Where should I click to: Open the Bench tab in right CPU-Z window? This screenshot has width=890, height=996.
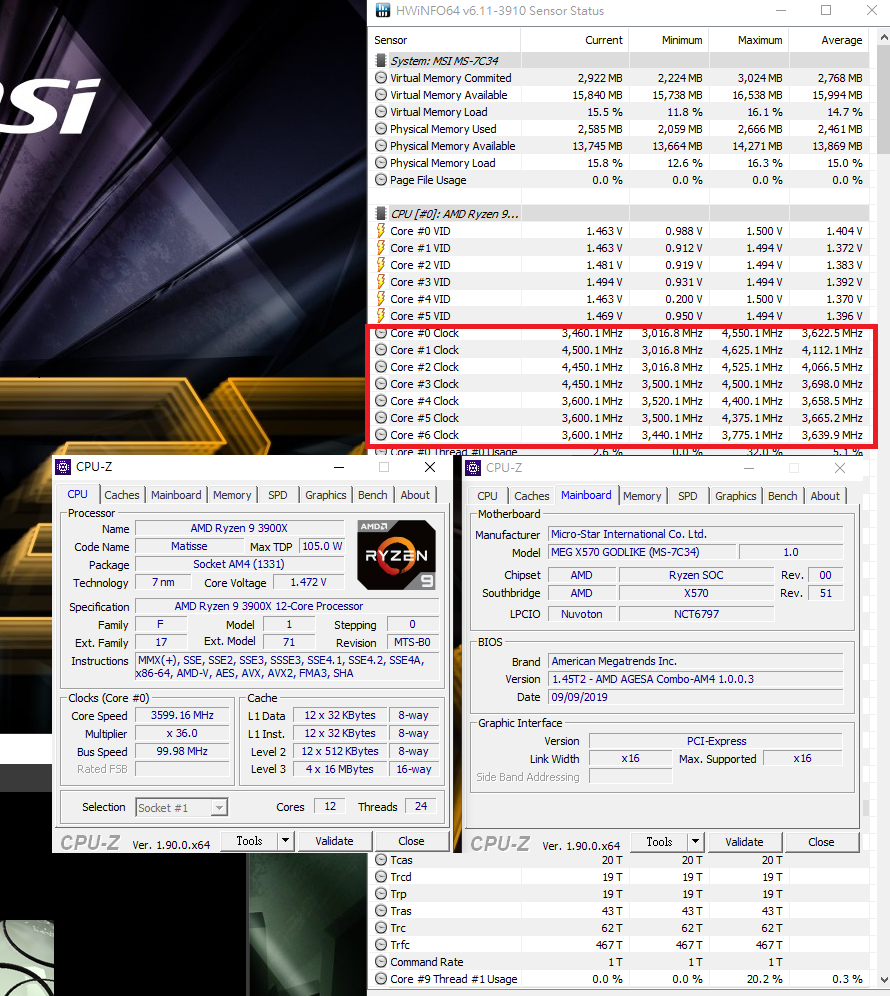(x=782, y=496)
